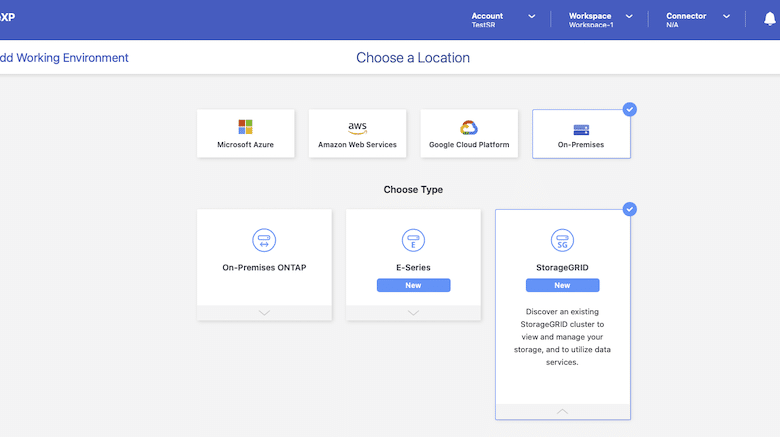Expand the On-Premises ONTAP card details

pos(264,313)
